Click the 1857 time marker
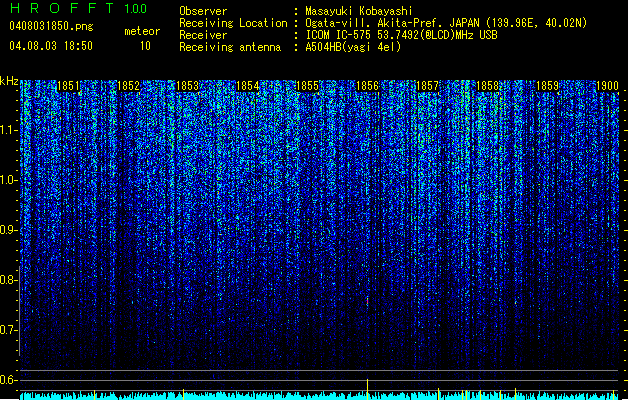The width and height of the screenshot is (629, 400). pos(428,86)
